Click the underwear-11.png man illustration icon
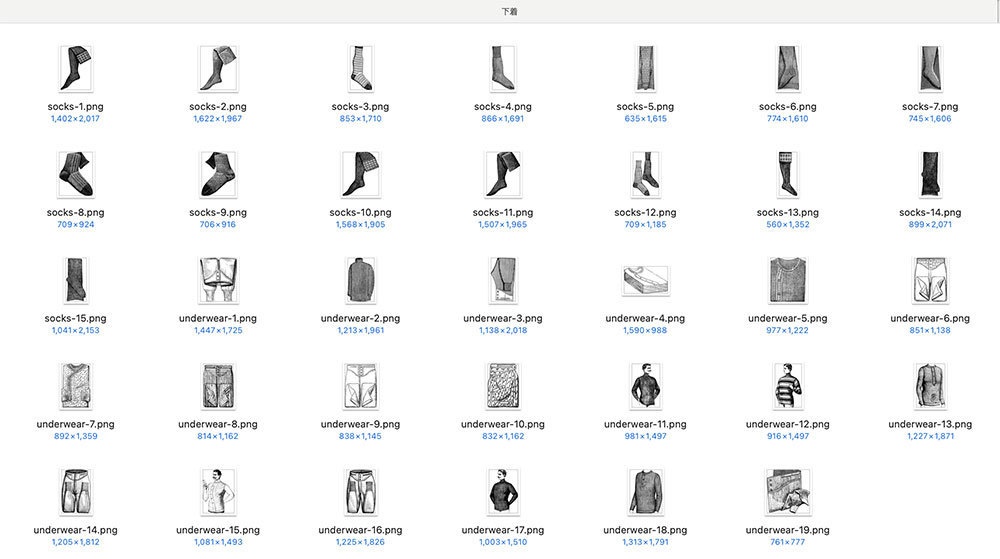The image size is (1000, 559). (x=645, y=386)
